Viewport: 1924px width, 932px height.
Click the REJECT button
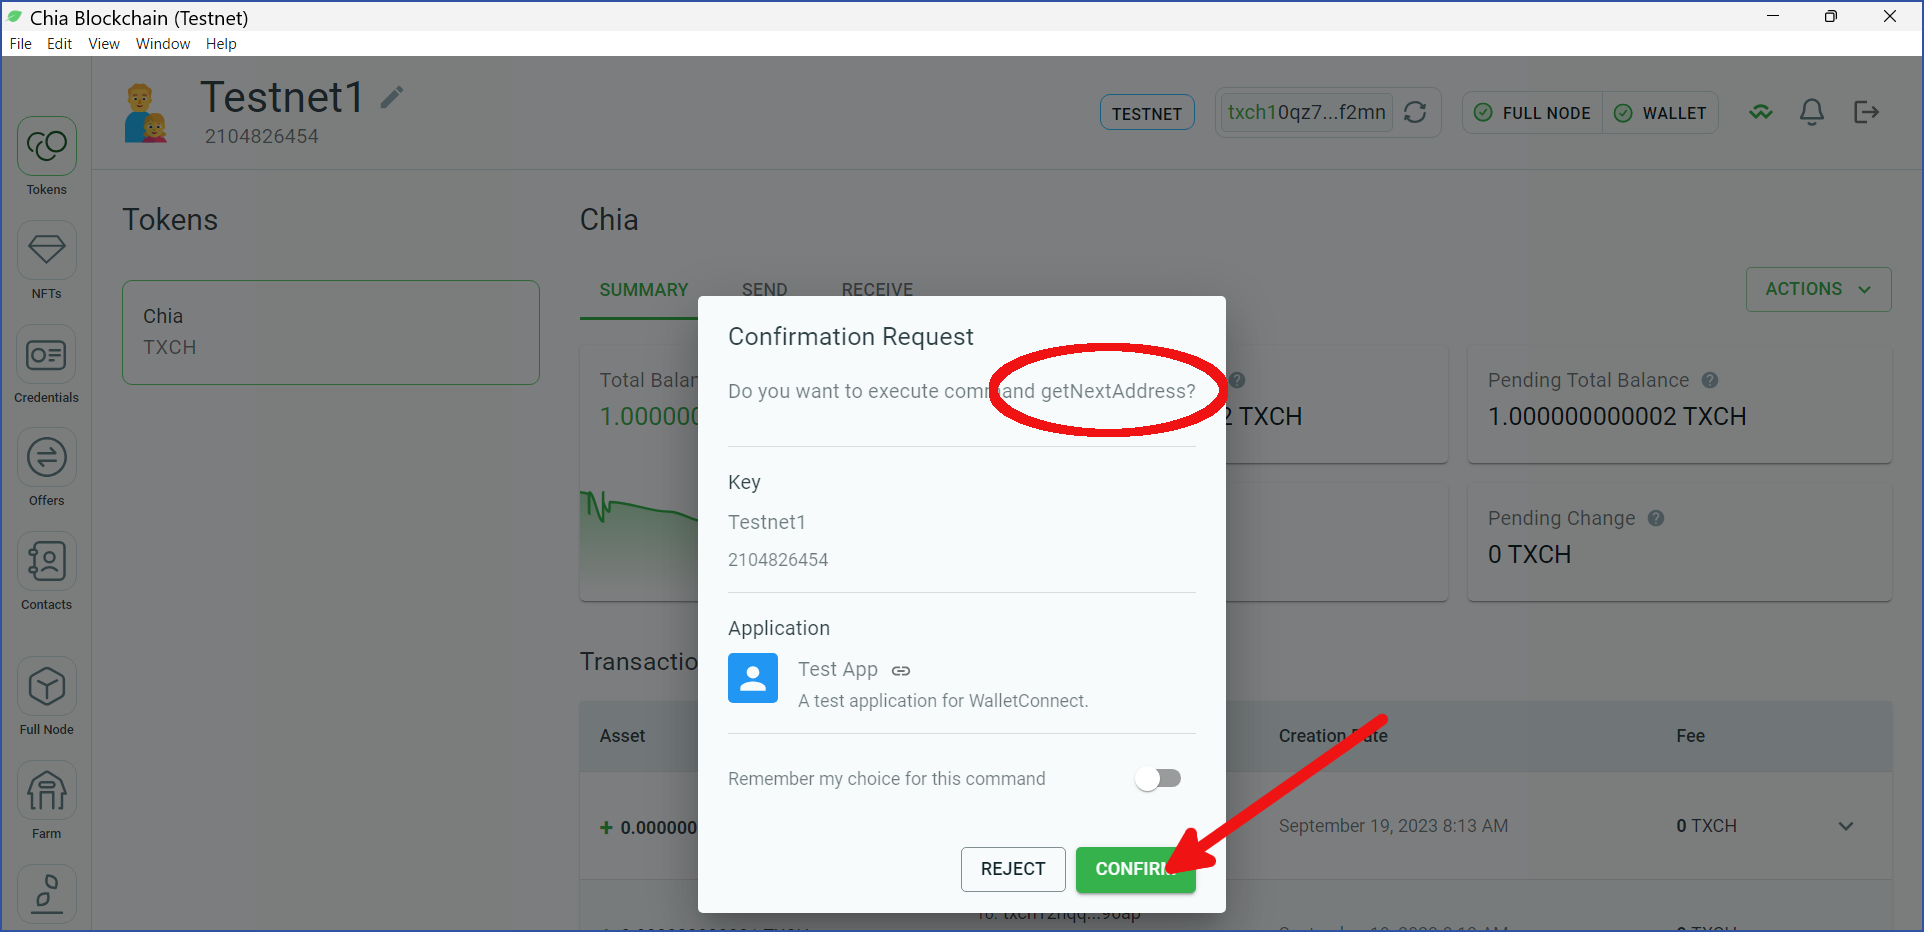pyautogui.click(x=1013, y=869)
